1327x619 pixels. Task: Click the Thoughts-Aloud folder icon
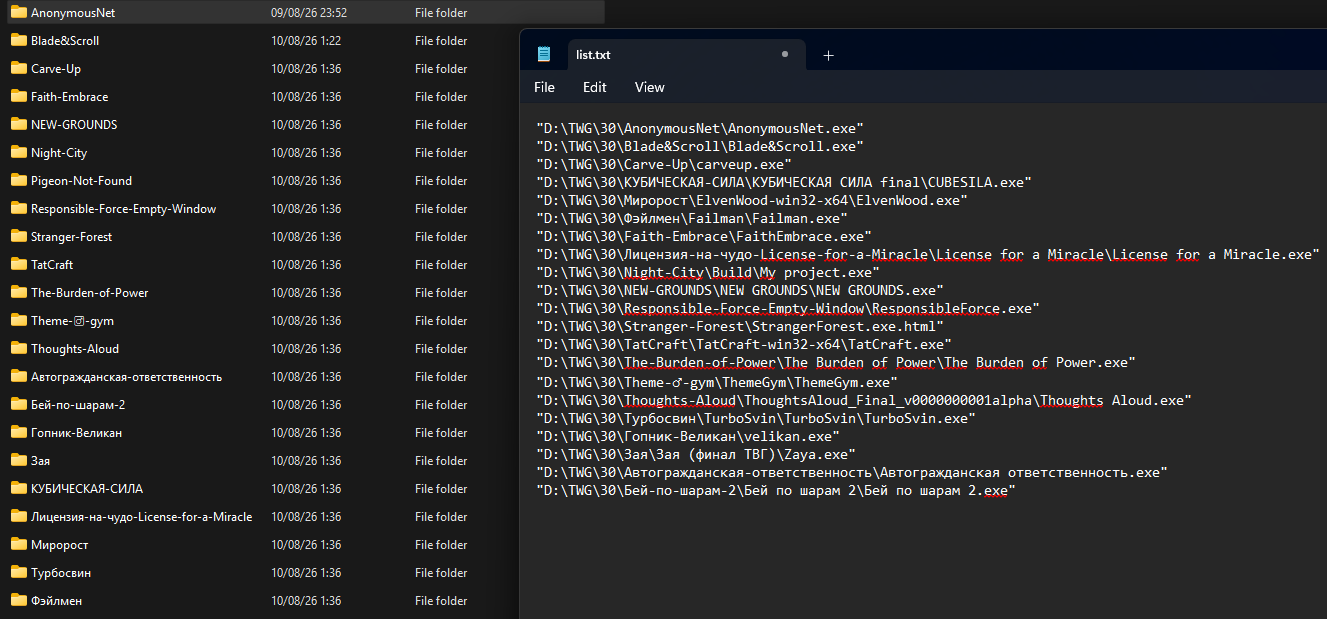click(18, 349)
